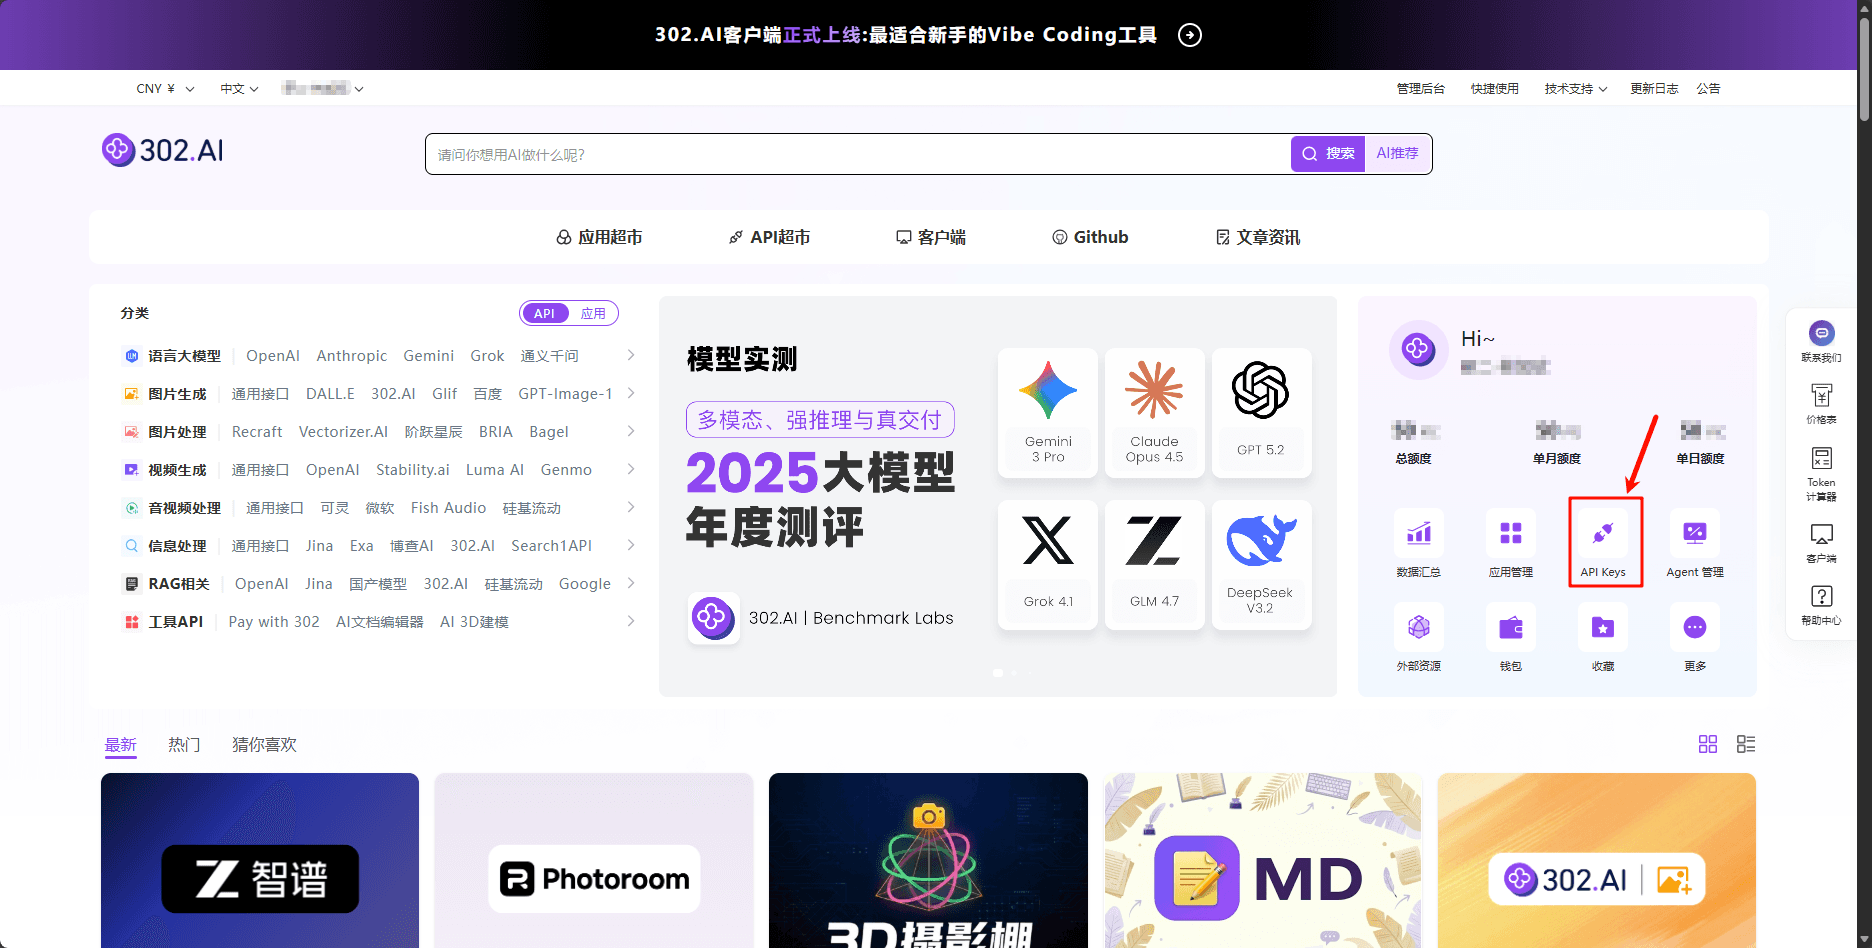Toggle category to API mode
The width and height of the screenshot is (1872, 948).
tap(544, 313)
